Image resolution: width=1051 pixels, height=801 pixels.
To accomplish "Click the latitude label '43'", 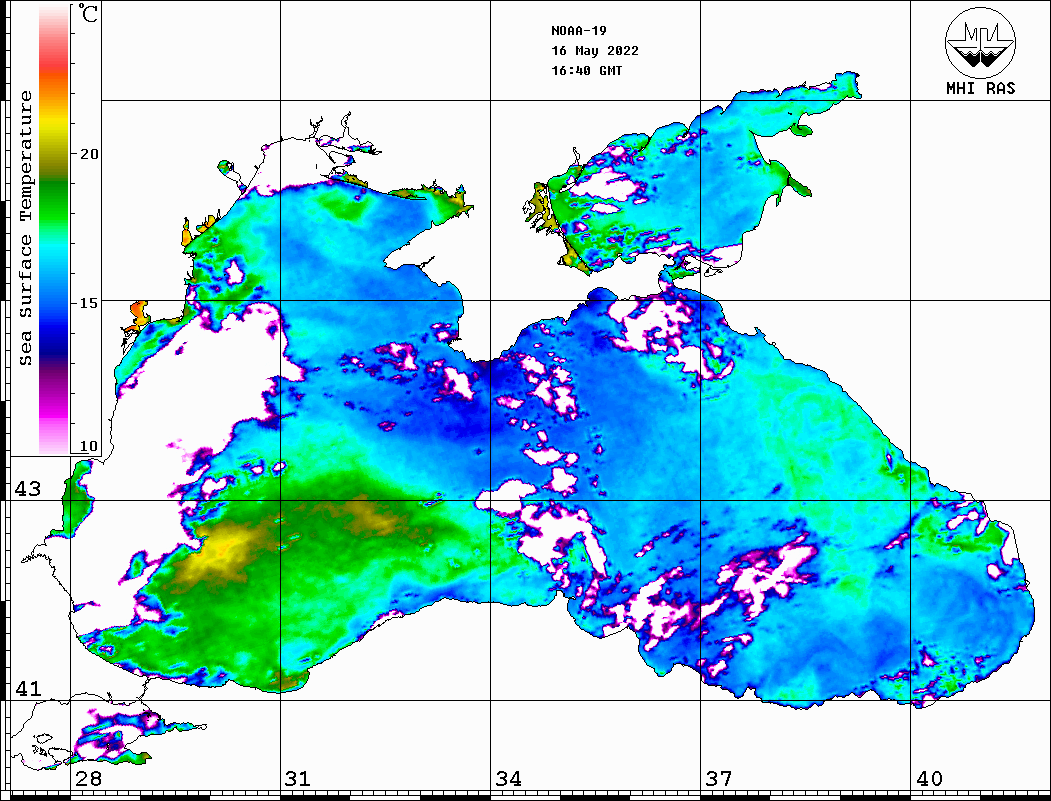I will tap(27, 489).
